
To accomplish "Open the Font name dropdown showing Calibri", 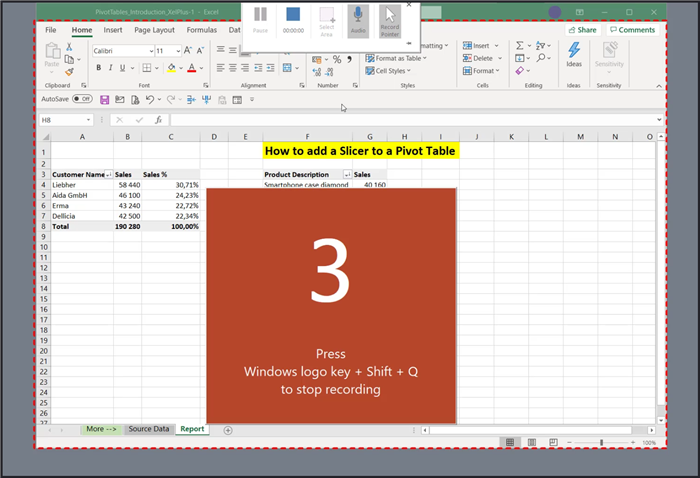I will (x=146, y=50).
